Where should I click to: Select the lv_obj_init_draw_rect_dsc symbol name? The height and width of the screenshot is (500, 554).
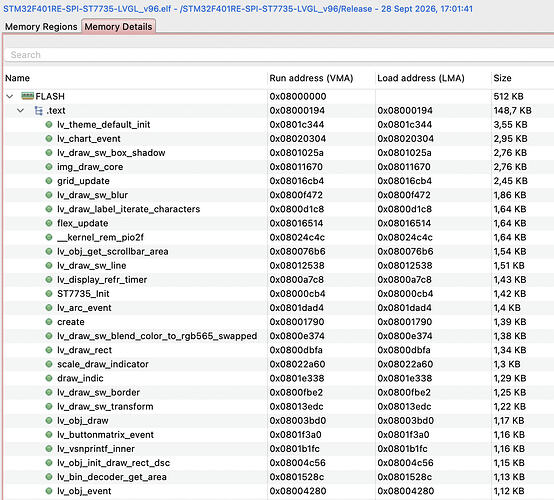pos(113,463)
